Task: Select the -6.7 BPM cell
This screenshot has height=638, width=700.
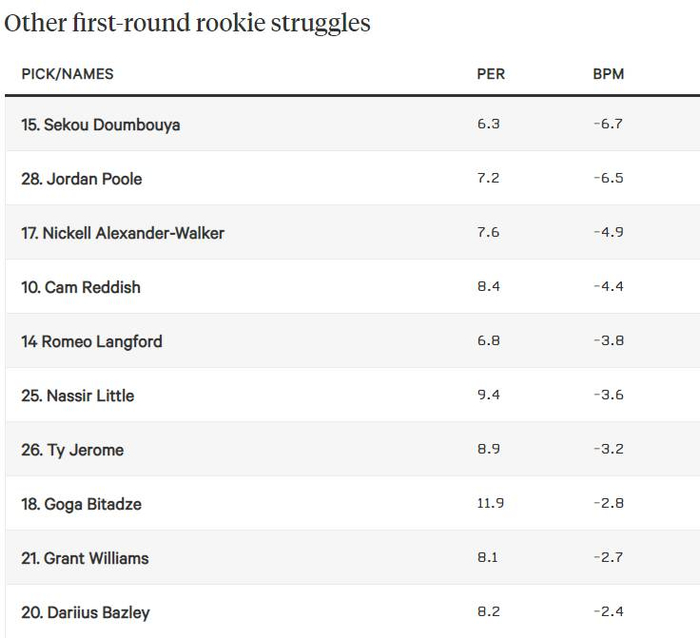Action: click(608, 124)
